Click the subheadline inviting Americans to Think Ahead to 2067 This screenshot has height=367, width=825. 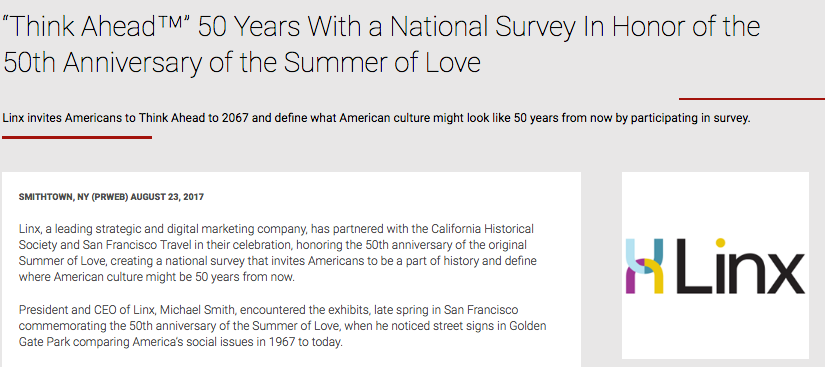[376, 118]
